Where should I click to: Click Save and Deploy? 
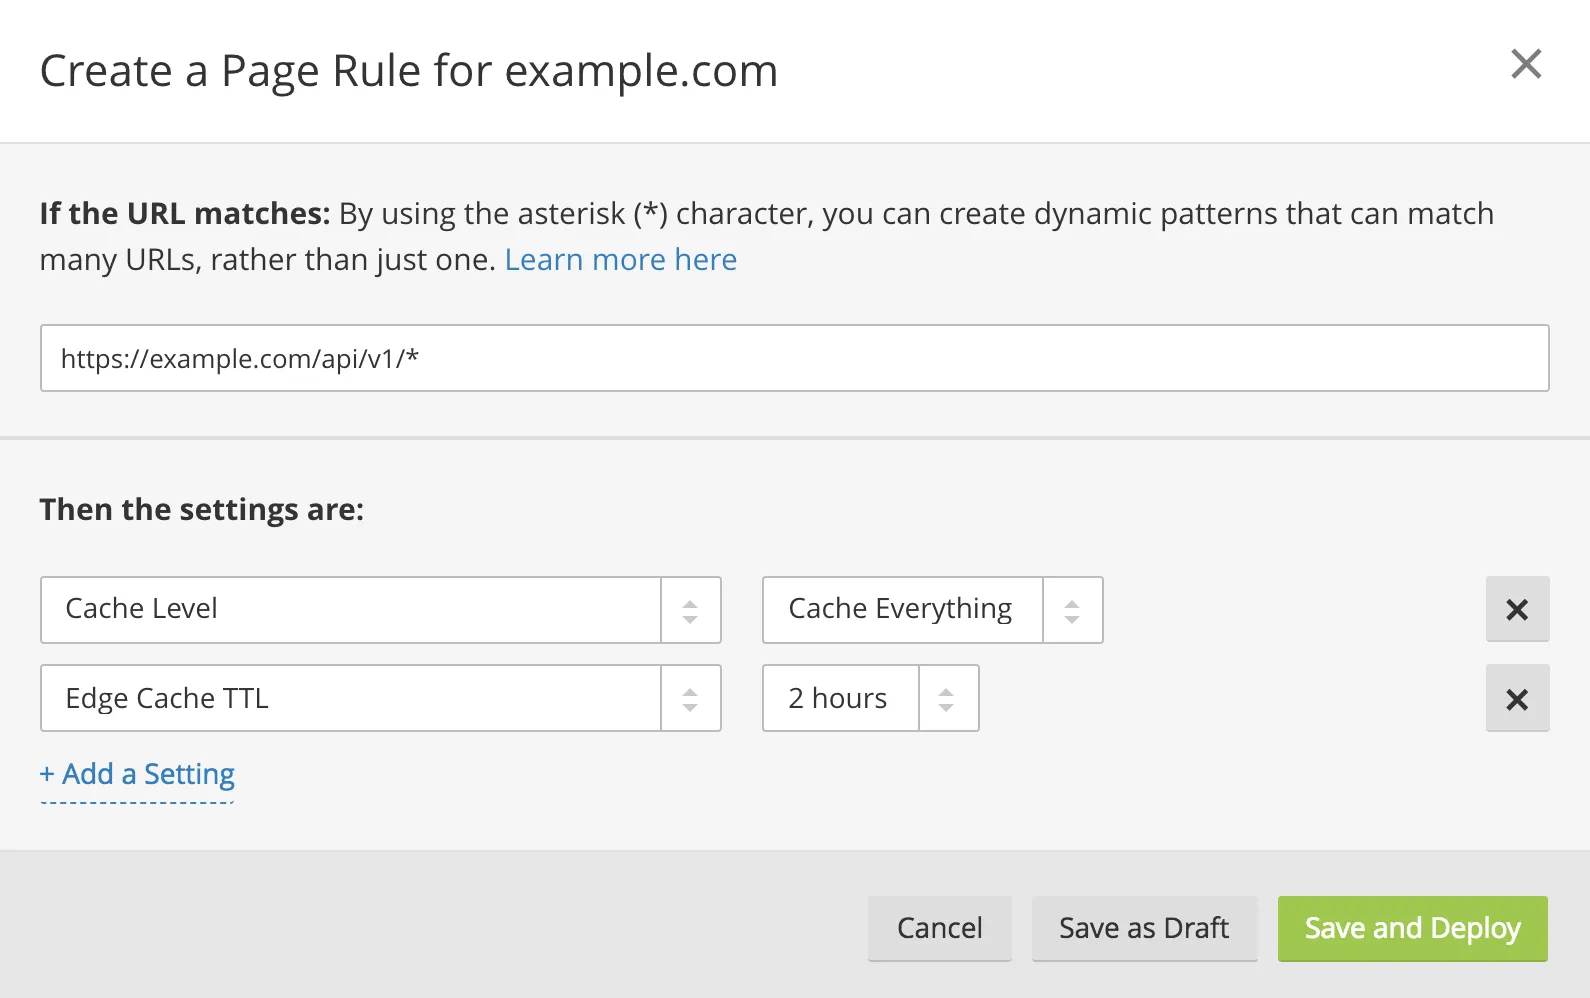[1412, 928]
